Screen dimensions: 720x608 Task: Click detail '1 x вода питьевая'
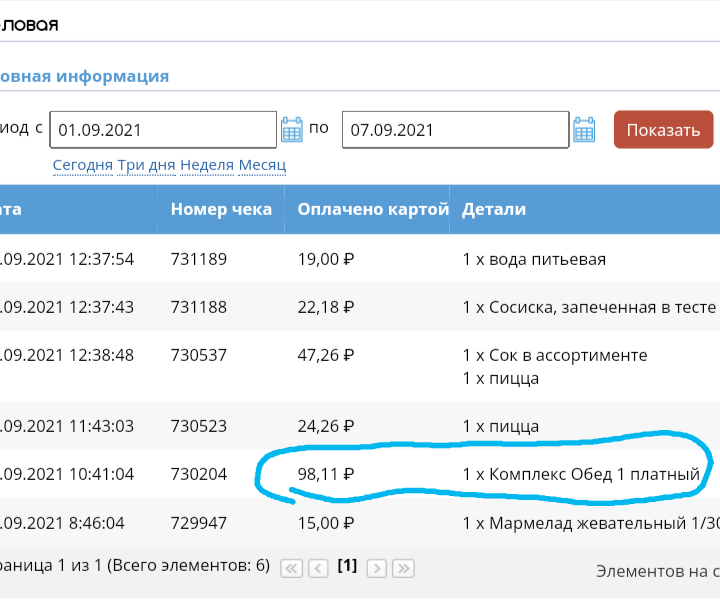point(534,259)
